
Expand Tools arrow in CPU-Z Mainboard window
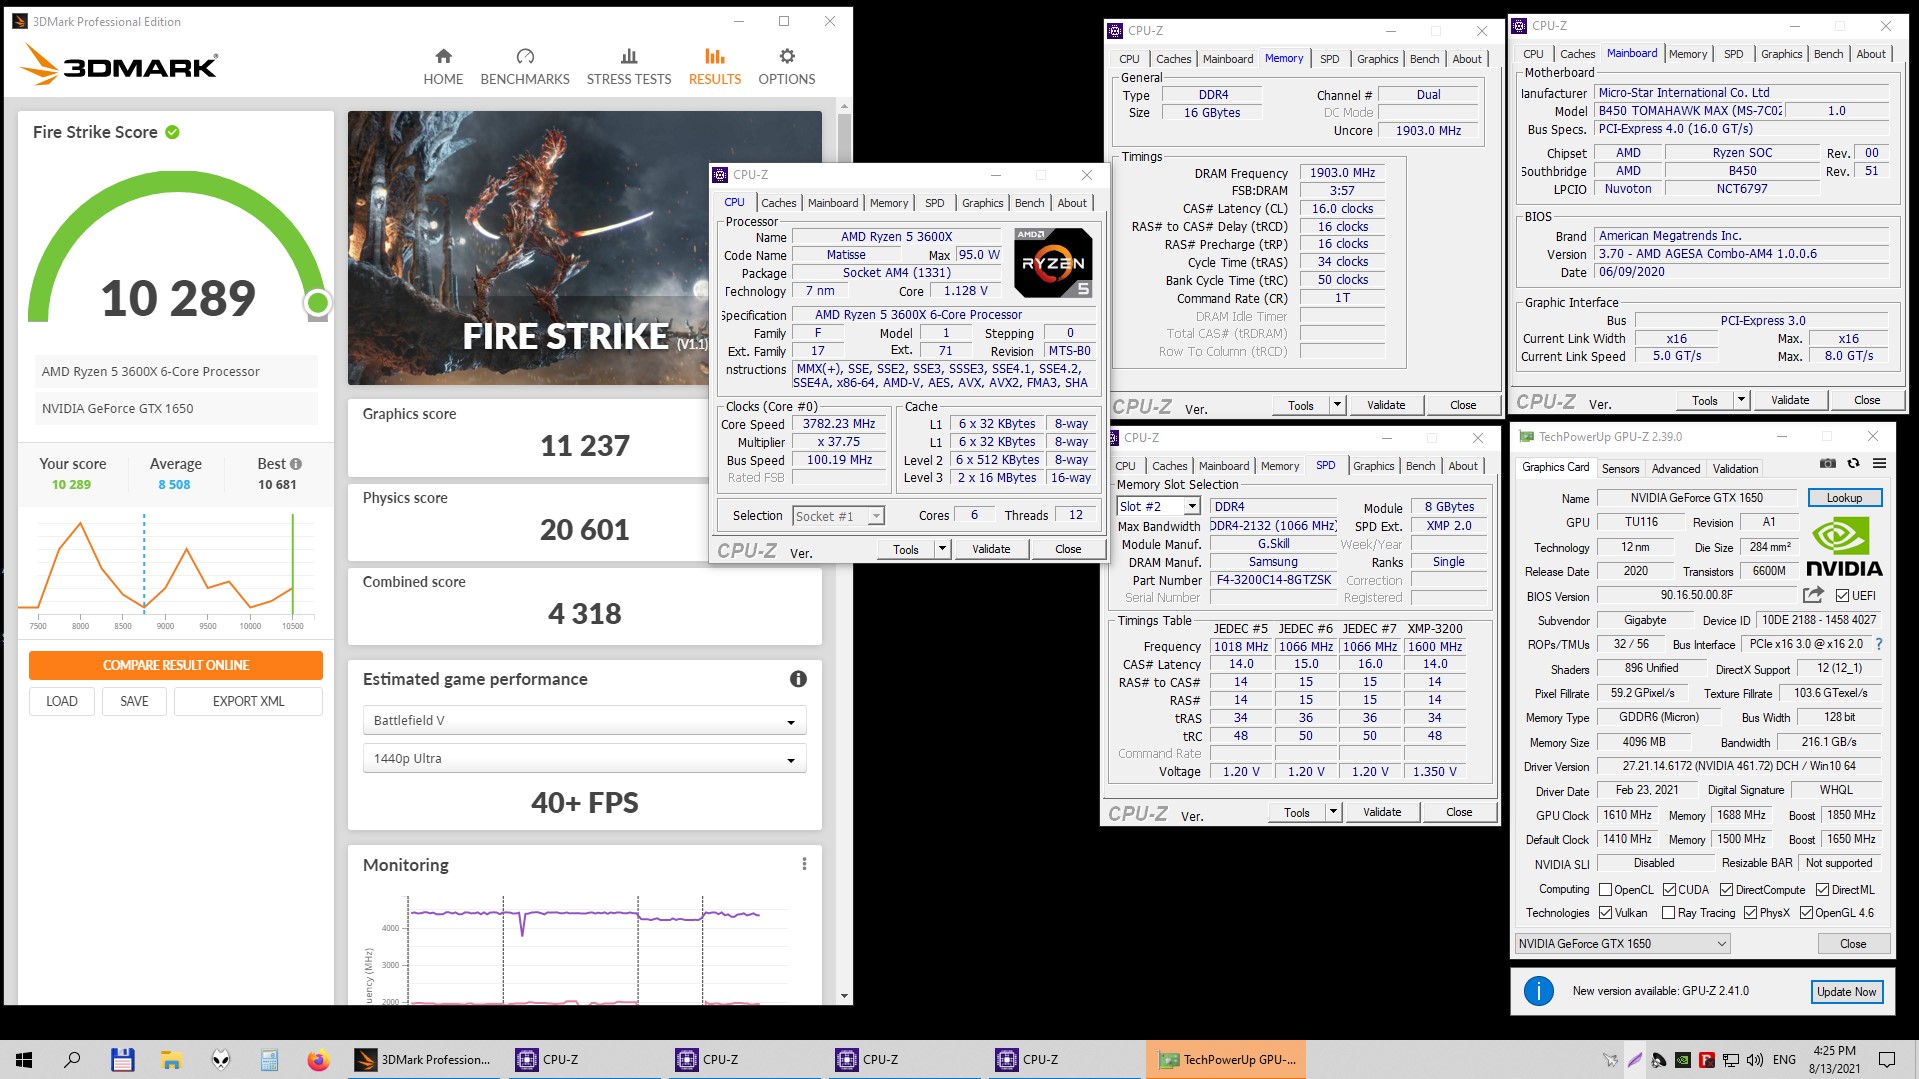[x=1741, y=400]
